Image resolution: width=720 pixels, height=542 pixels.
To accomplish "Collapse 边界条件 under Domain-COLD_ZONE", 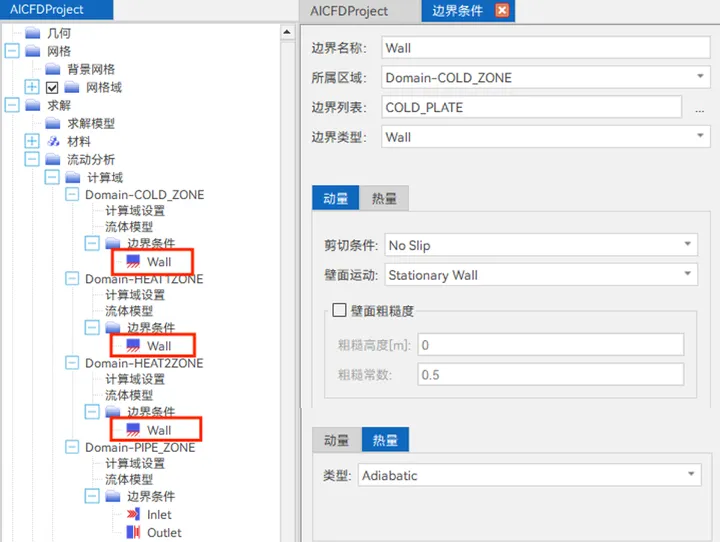I will (x=92, y=243).
